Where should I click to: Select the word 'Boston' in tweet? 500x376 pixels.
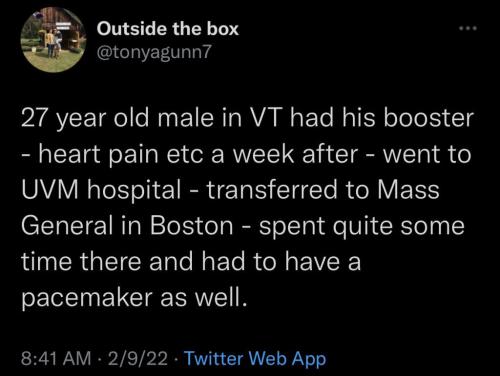(191, 226)
